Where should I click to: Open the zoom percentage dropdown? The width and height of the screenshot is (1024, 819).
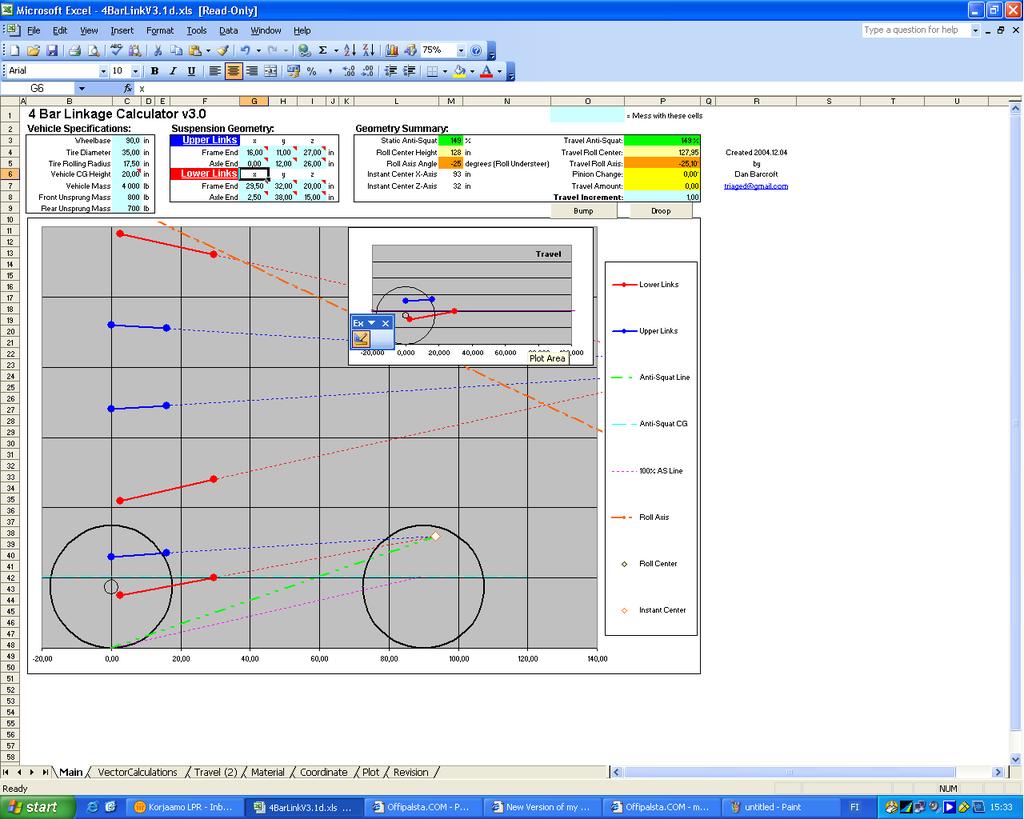pos(461,50)
